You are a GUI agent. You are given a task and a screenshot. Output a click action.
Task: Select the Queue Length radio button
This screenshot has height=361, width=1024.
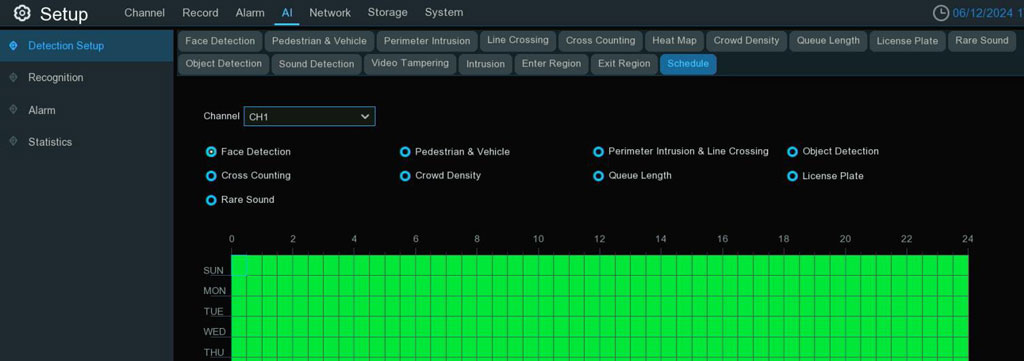point(598,176)
